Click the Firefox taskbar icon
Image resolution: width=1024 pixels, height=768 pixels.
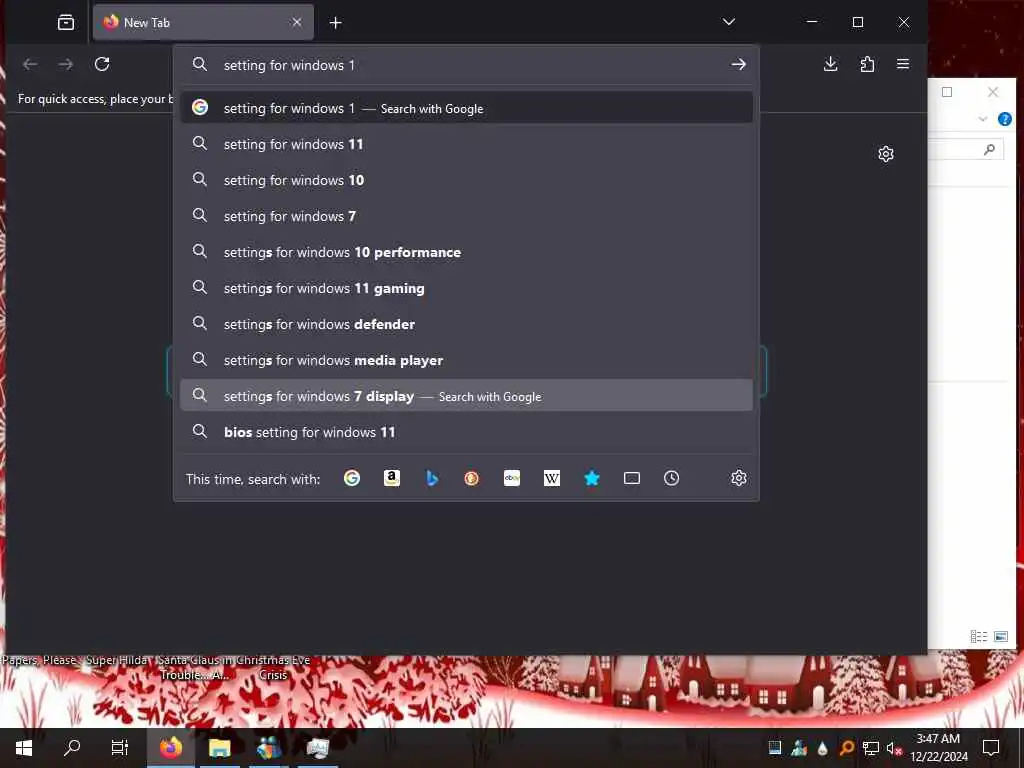point(171,748)
